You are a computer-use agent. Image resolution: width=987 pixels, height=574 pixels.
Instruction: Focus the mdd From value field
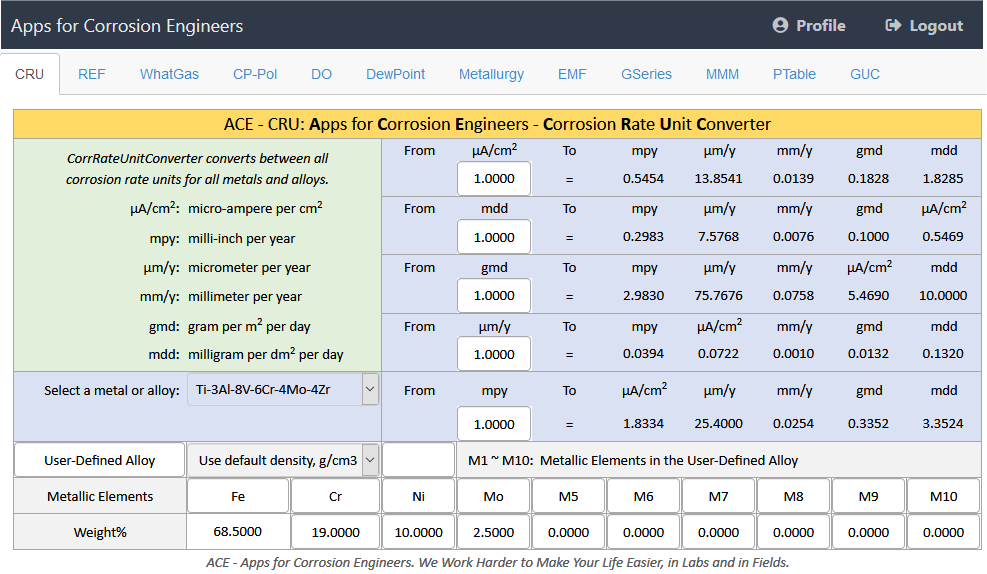point(494,237)
